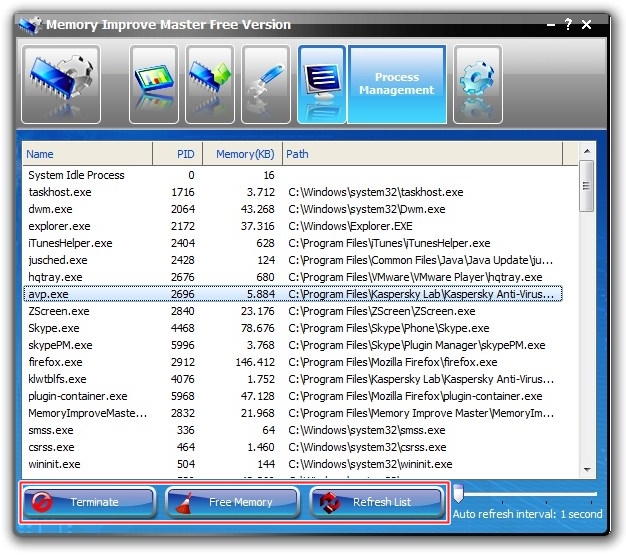Select the wininit.exe process

pyautogui.click(x=293, y=464)
